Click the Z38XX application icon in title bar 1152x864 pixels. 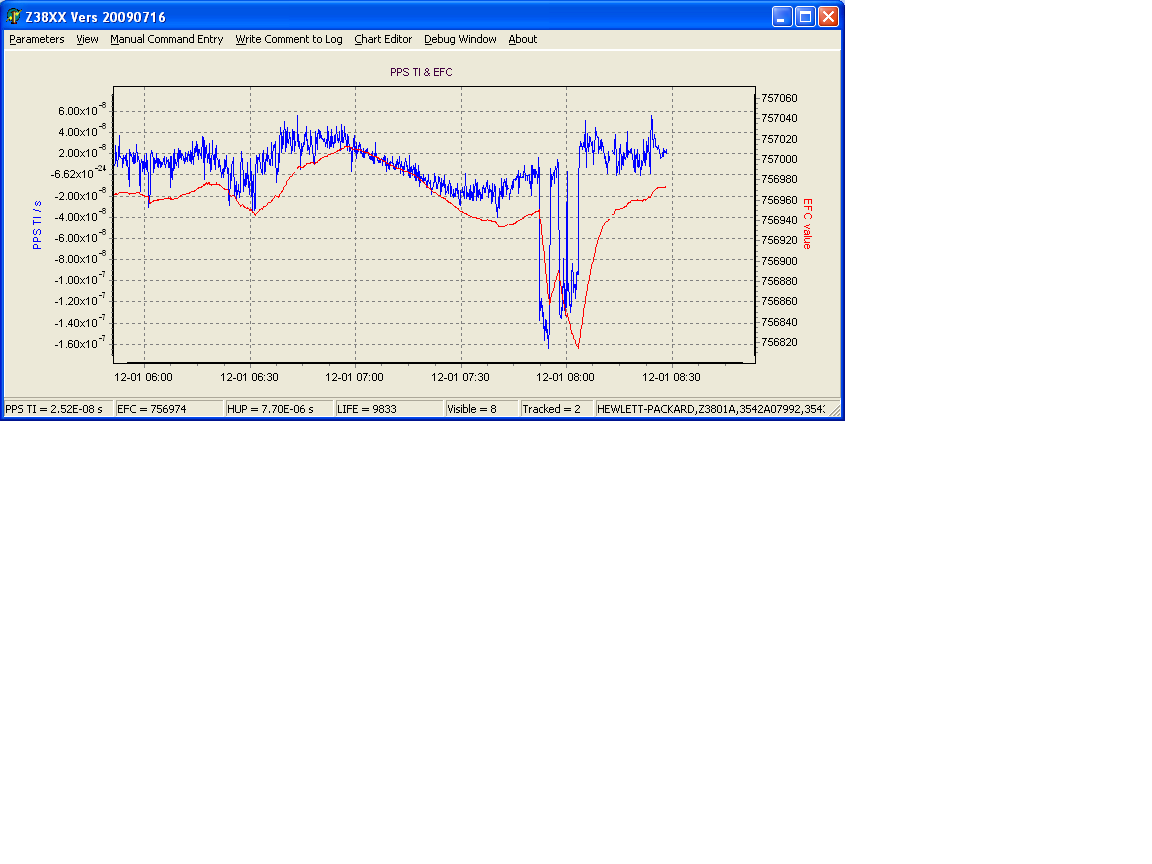[x=13, y=16]
